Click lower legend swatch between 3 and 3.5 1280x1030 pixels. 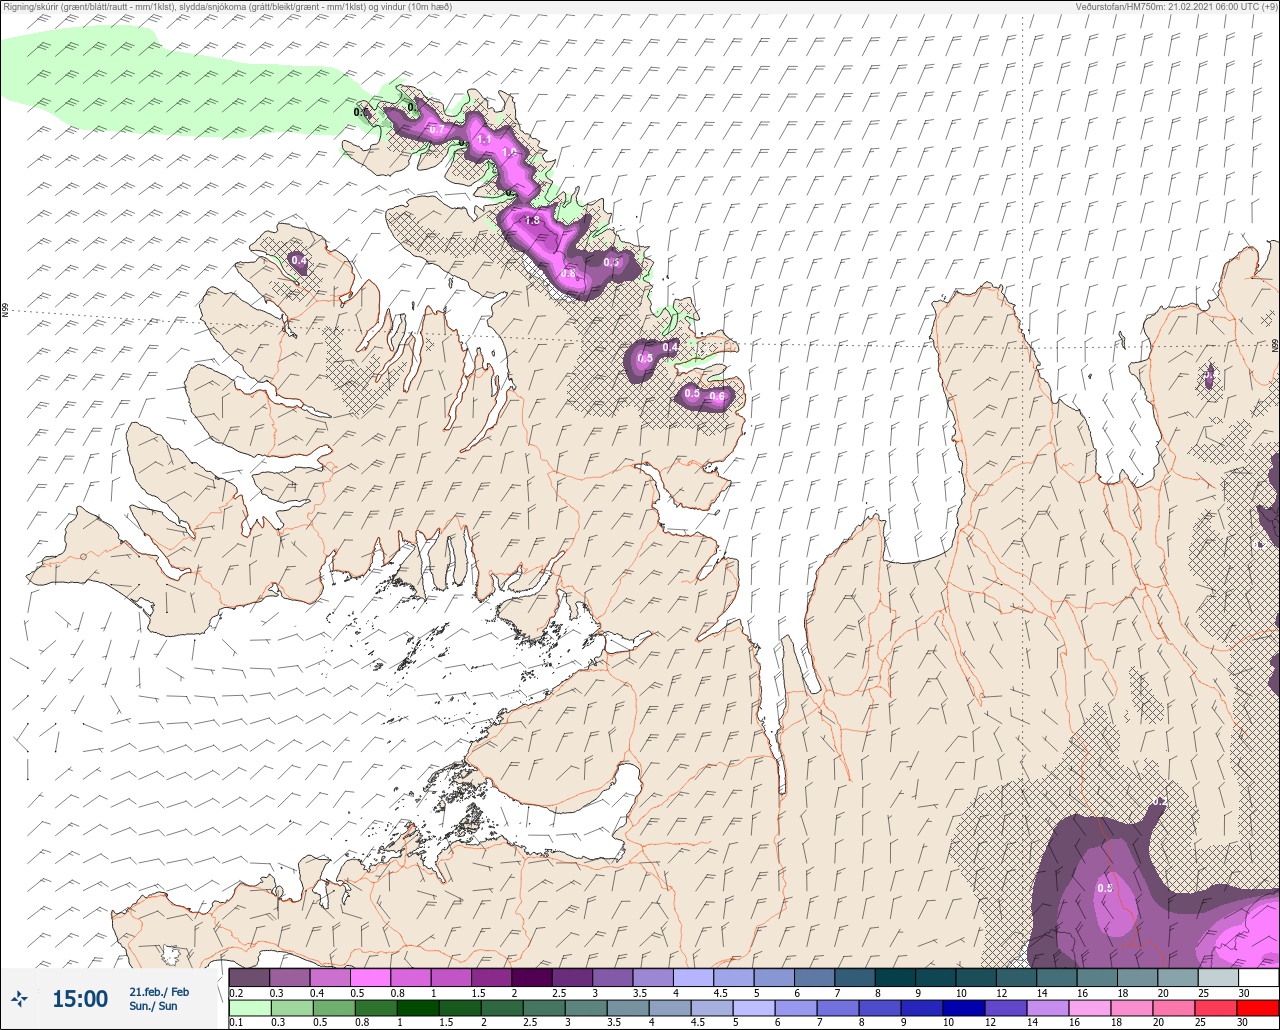click(x=586, y=1008)
